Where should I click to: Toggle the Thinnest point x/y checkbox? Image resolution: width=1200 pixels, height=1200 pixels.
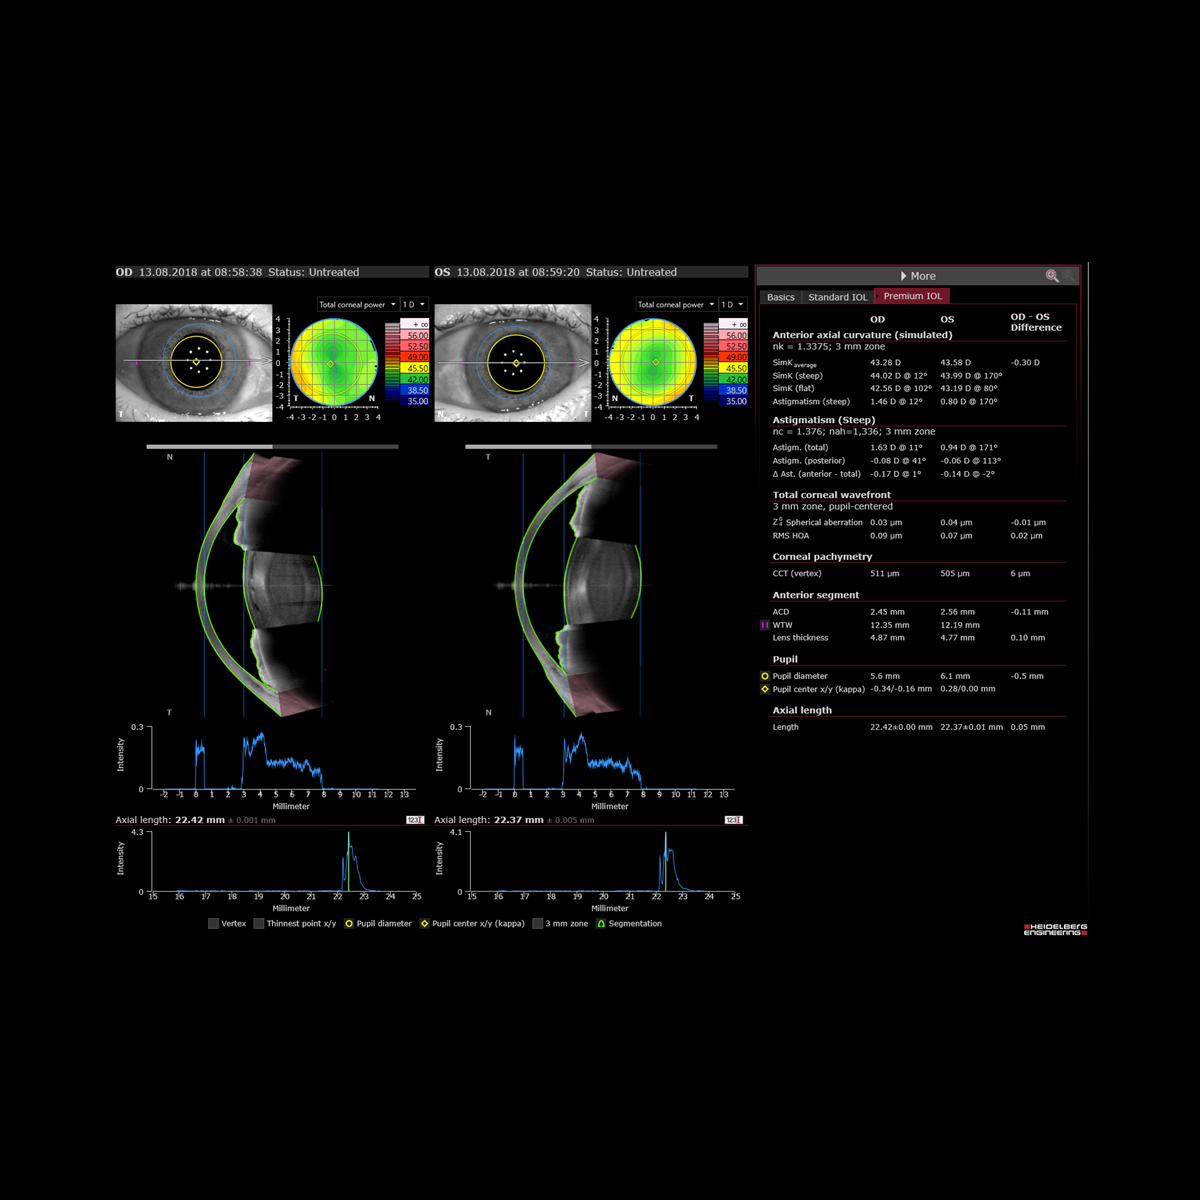click(x=258, y=924)
